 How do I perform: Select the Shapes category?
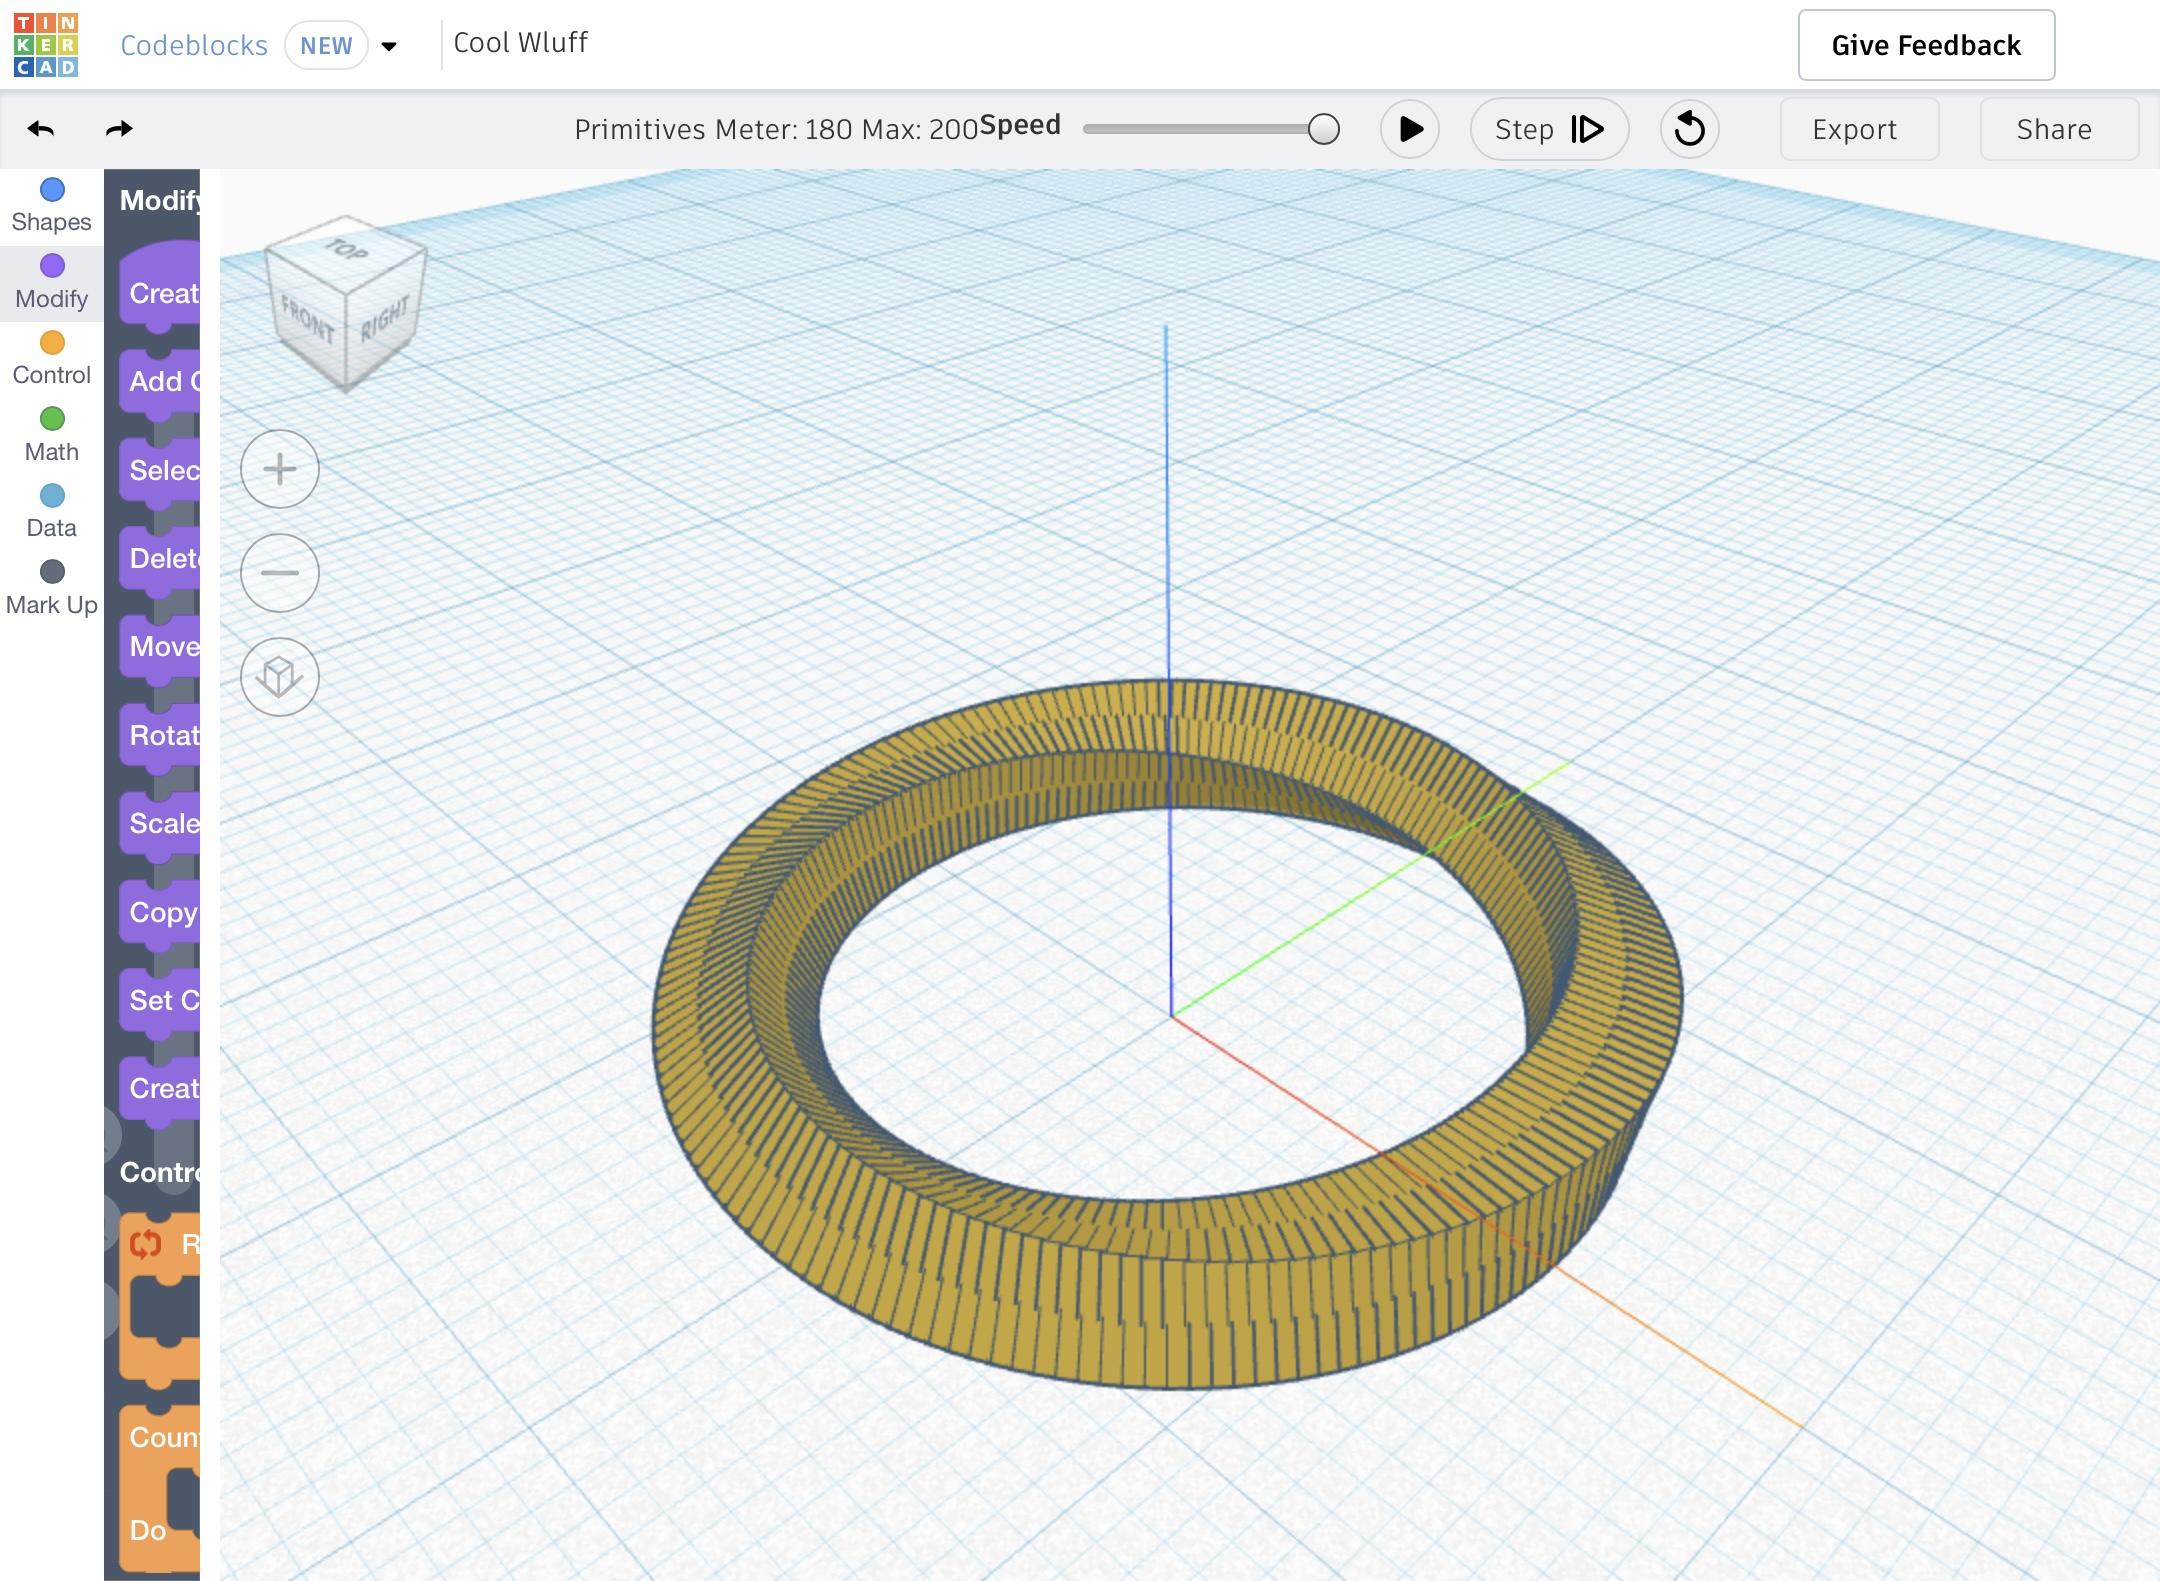click(52, 205)
